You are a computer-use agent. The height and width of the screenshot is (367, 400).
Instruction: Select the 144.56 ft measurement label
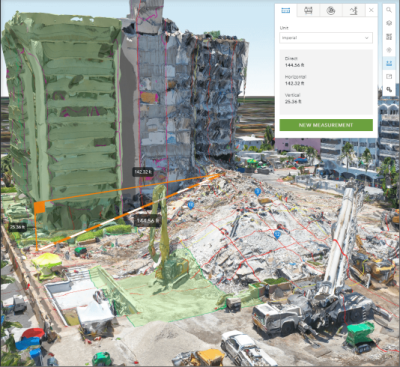point(147,220)
